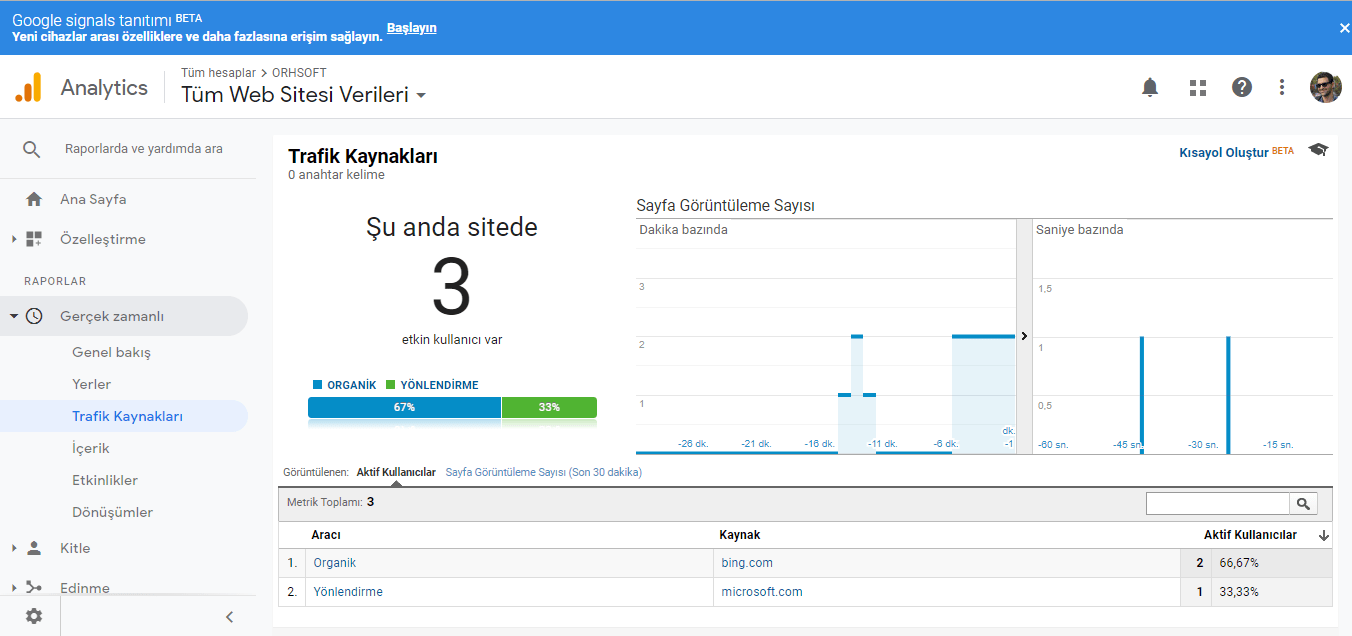Switch to Sayfa Görüntüleme Sayısı tab
The width and height of the screenshot is (1352, 636).
(544, 472)
